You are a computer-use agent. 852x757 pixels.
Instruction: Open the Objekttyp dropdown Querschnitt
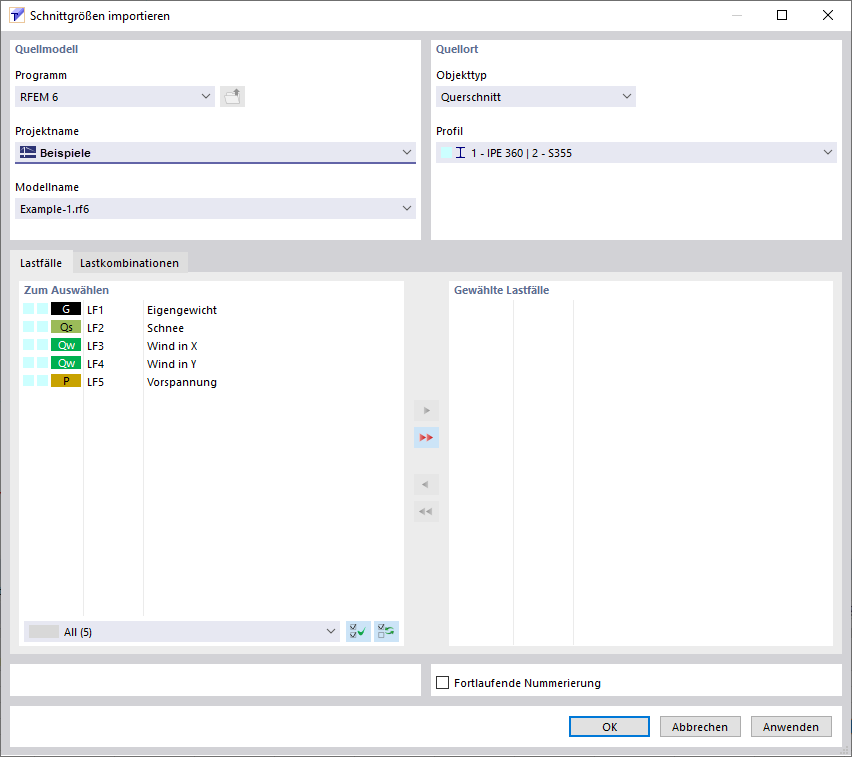coord(536,97)
